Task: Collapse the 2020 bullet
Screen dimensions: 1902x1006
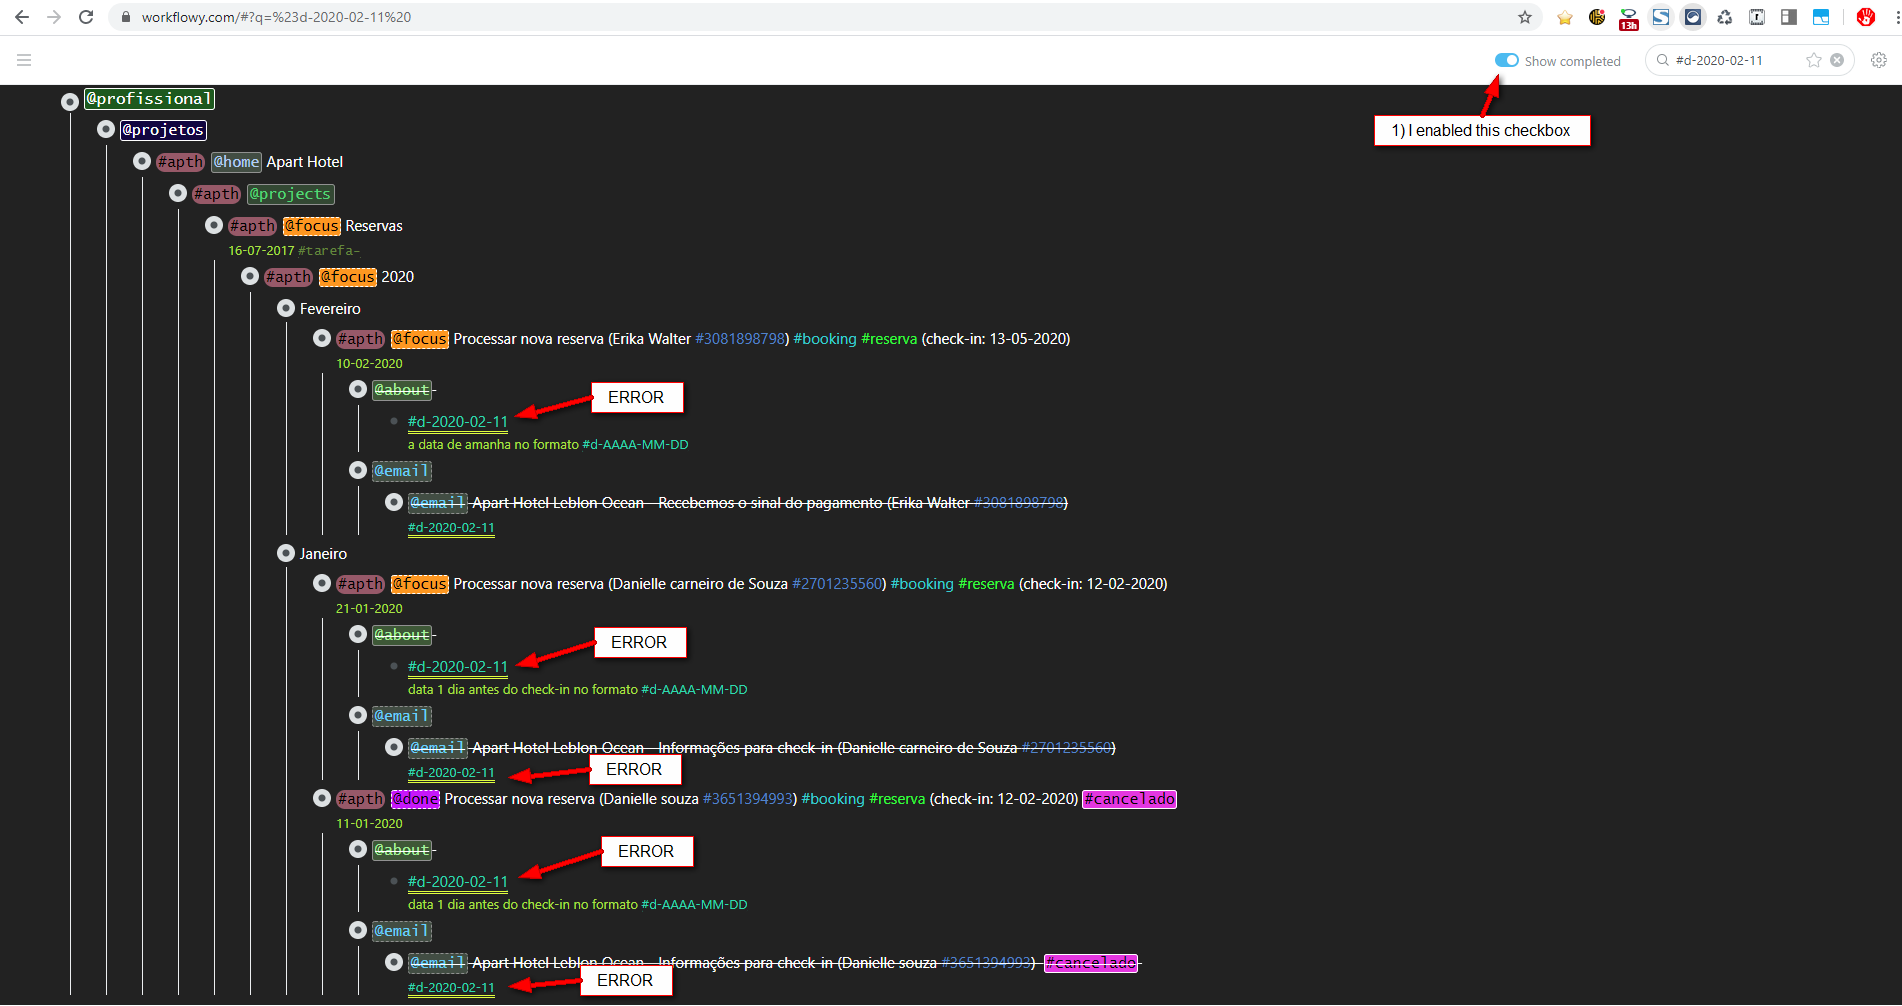Action: [x=250, y=277]
